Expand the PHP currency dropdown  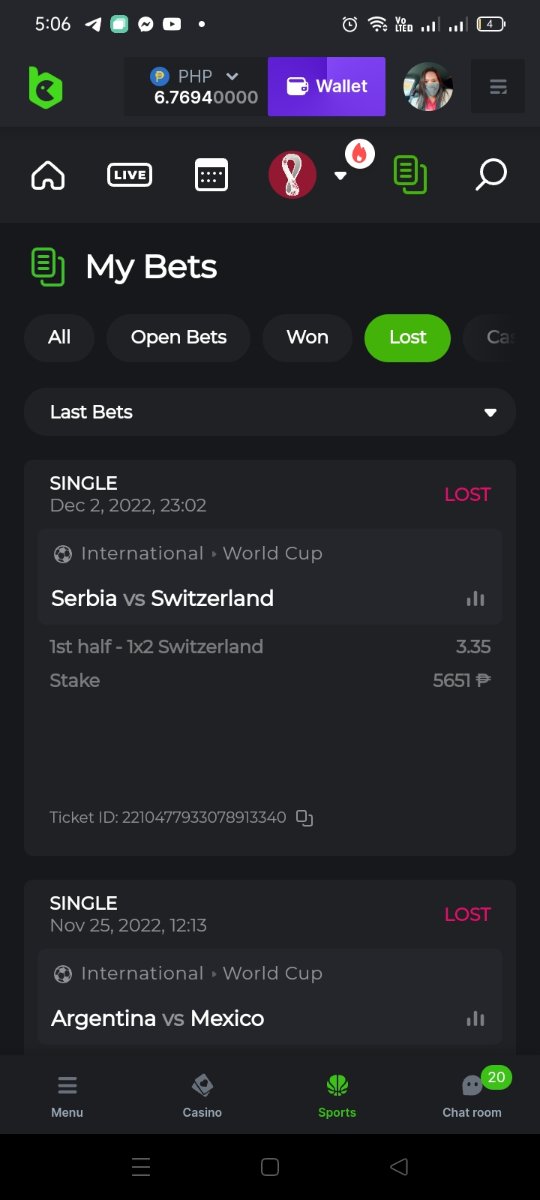[232, 76]
